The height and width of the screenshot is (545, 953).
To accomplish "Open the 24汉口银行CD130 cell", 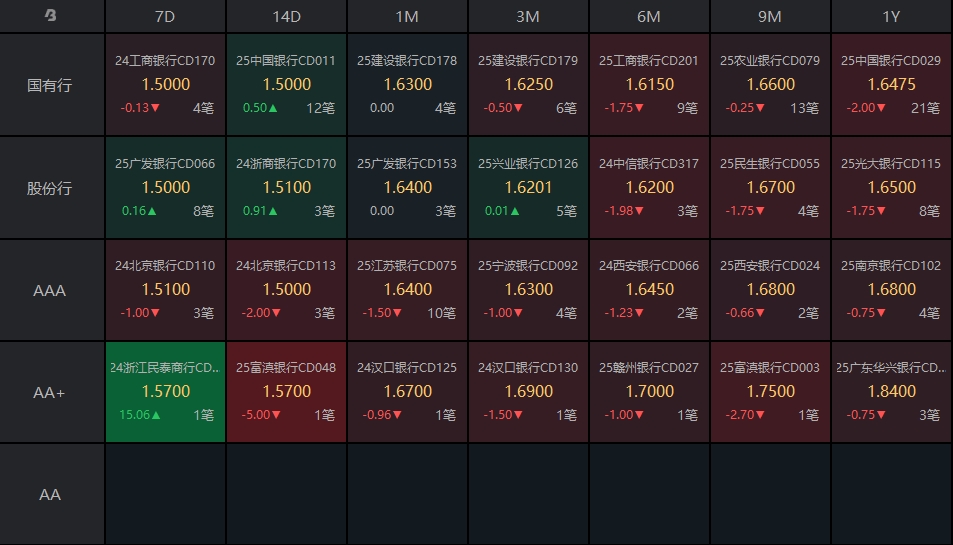I will [528, 392].
